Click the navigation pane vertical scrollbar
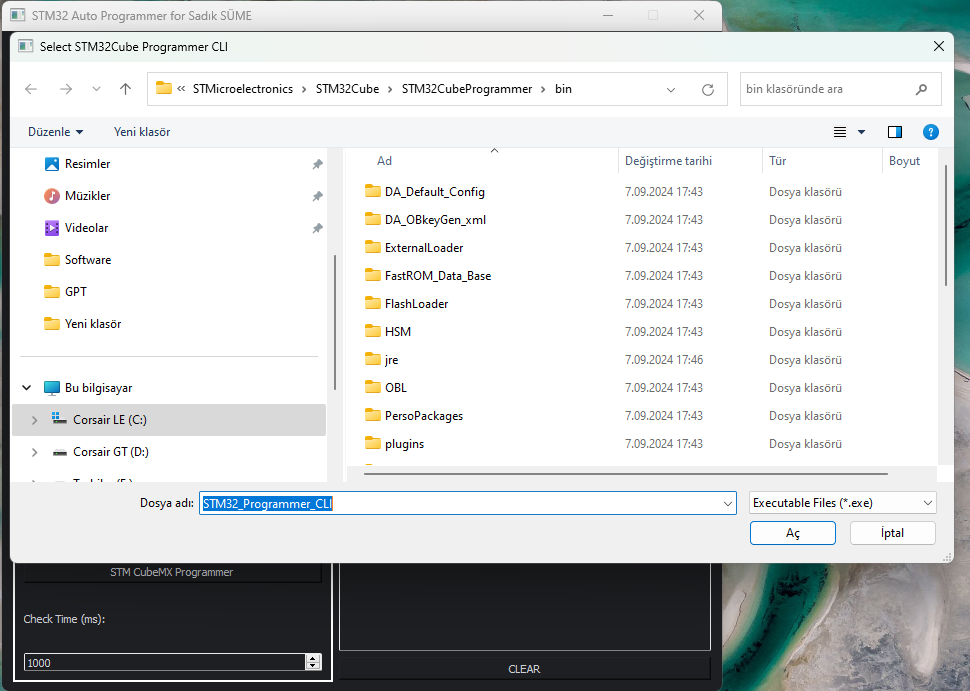970x691 pixels. click(x=335, y=322)
